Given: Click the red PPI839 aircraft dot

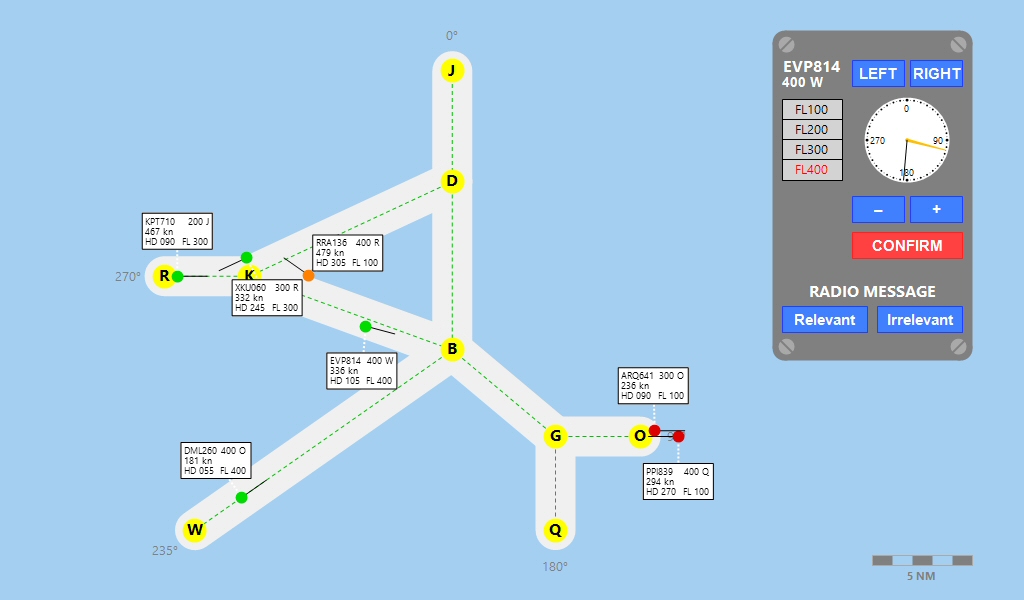Looking at the screenshot, I should [x=678, y=436].
